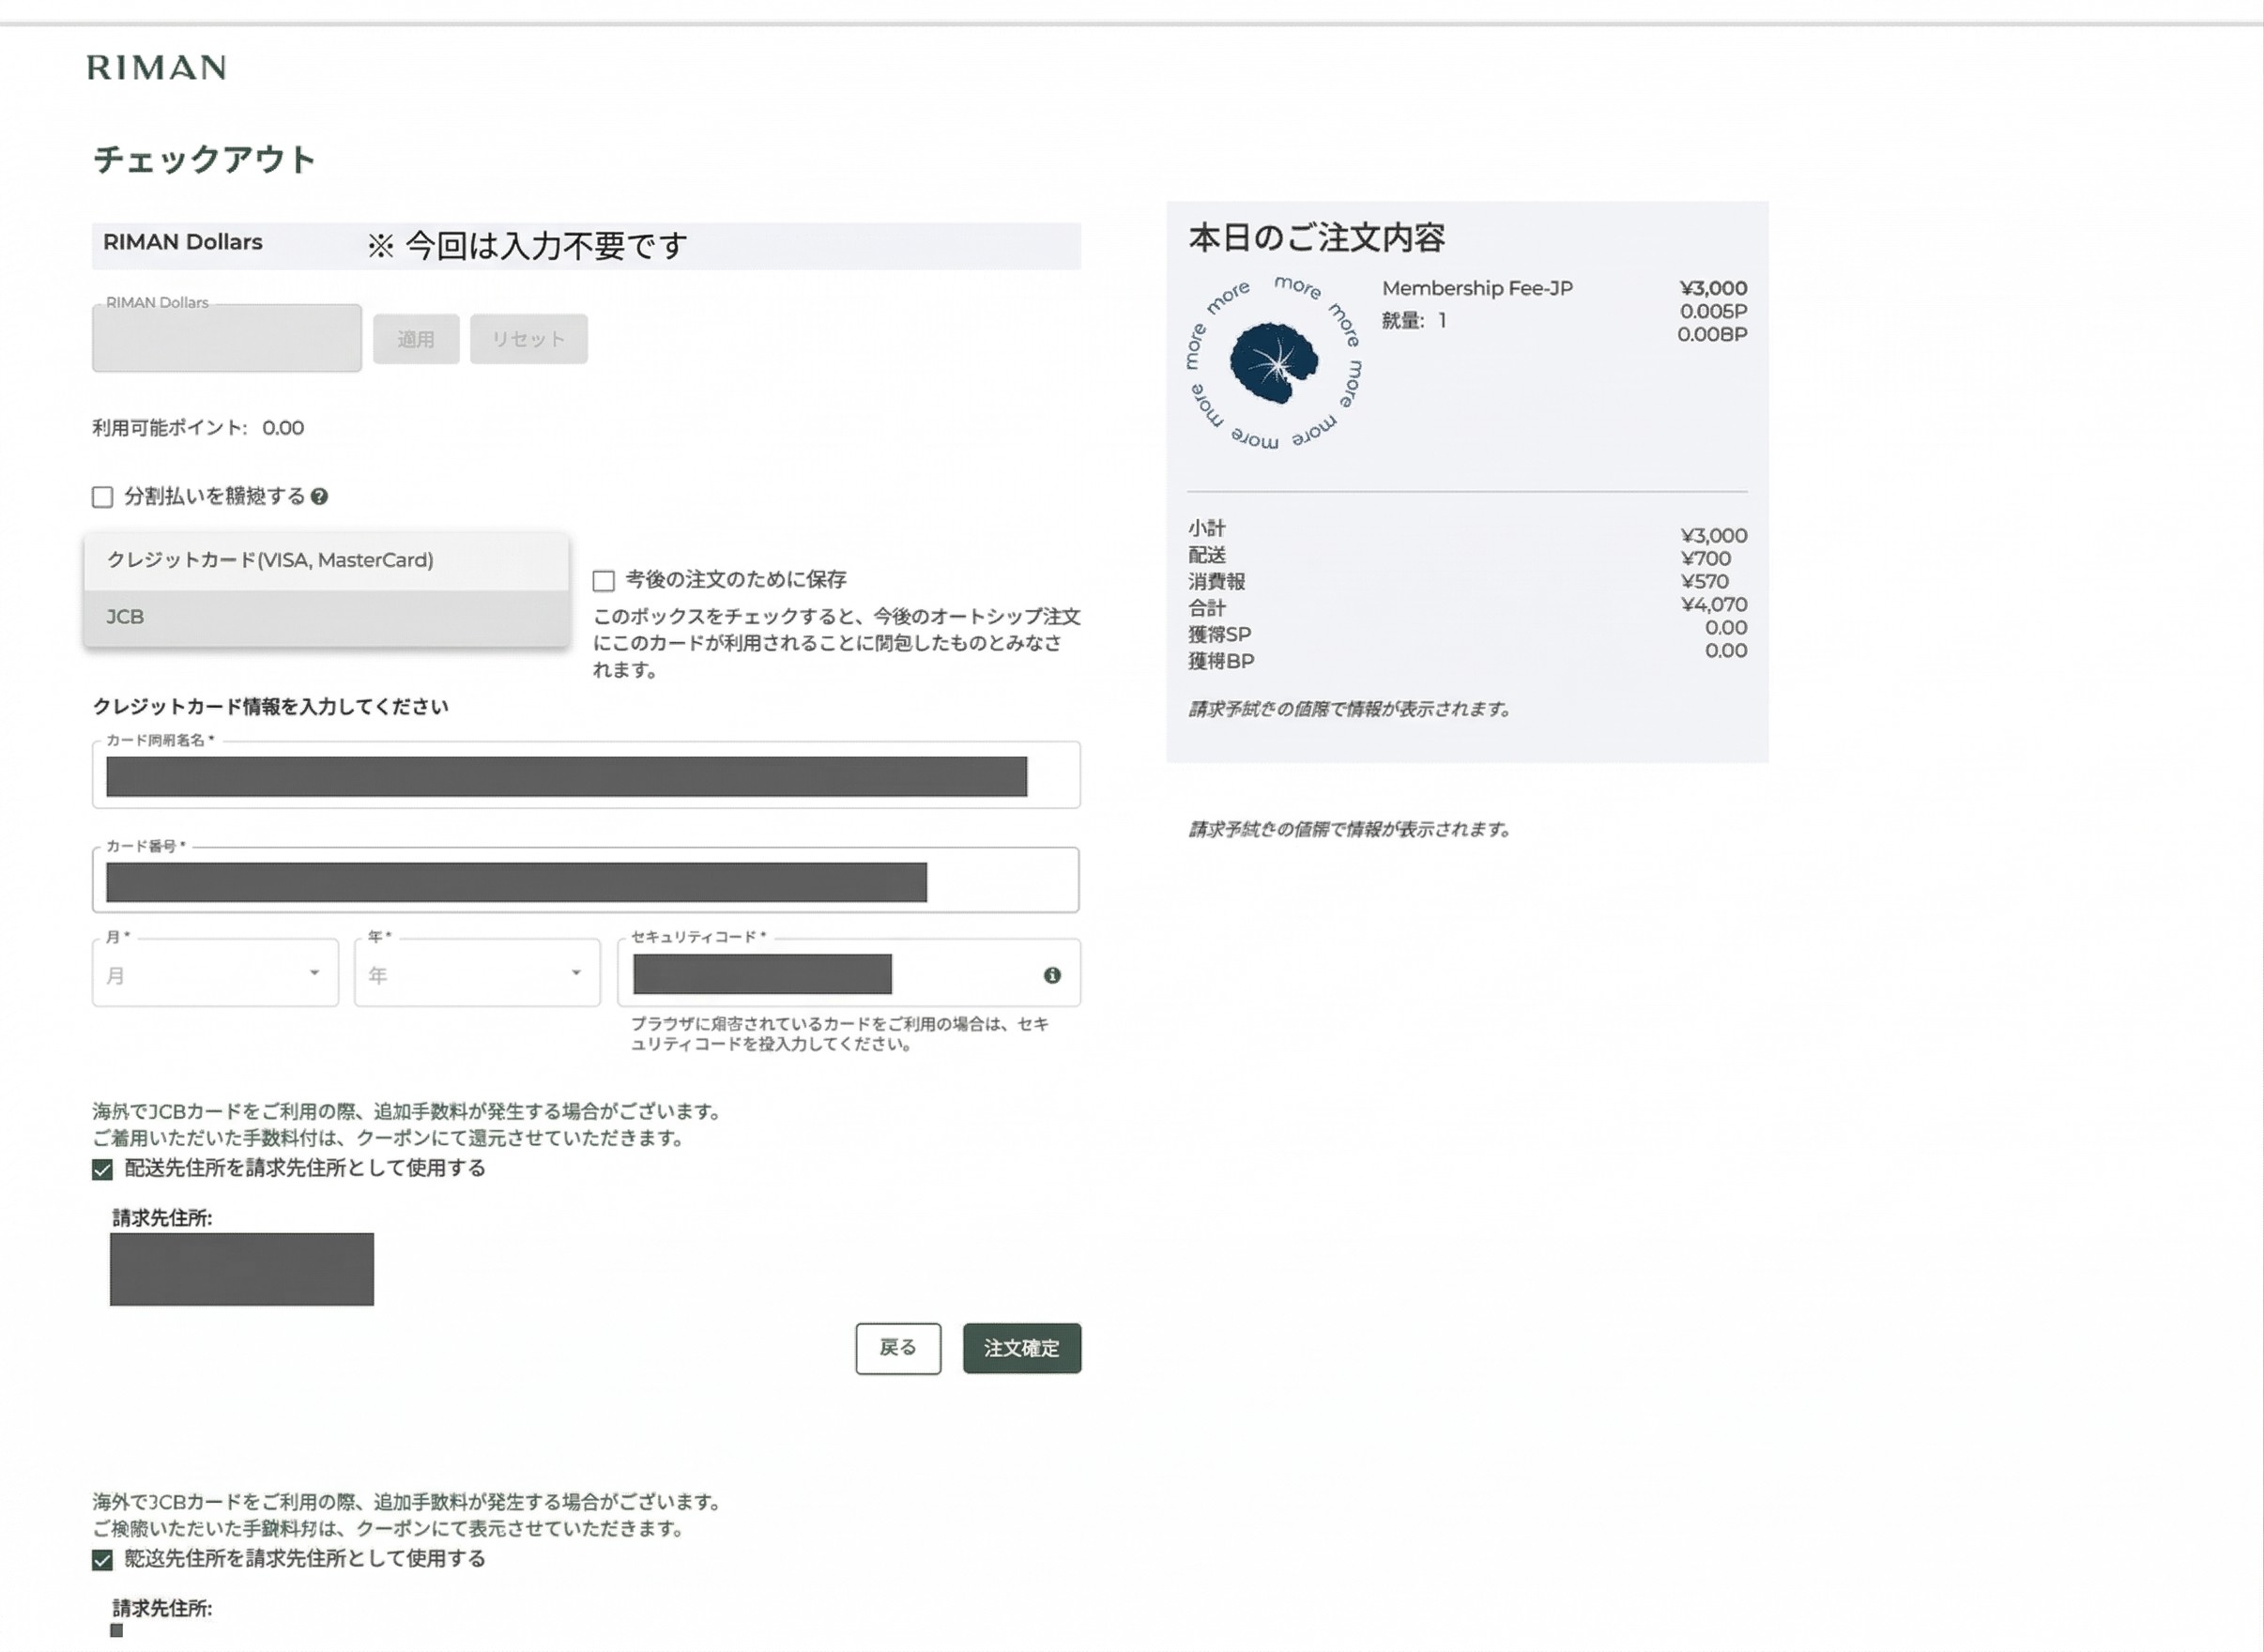Toggle the lower billing address checkbox at the page bottom
The width and height of the screenshot is (2264, 1652).
pos(102,1560)
